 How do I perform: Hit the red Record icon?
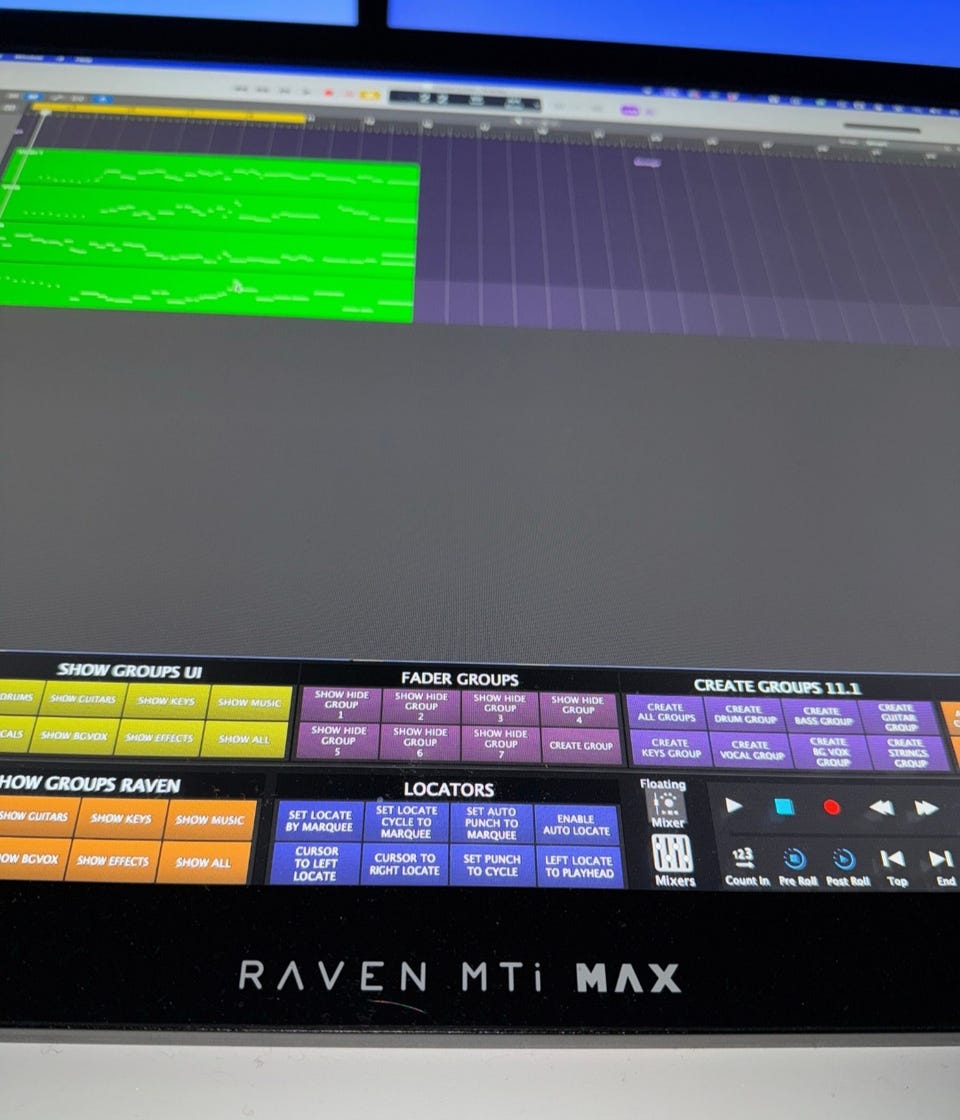pos(831,807)
